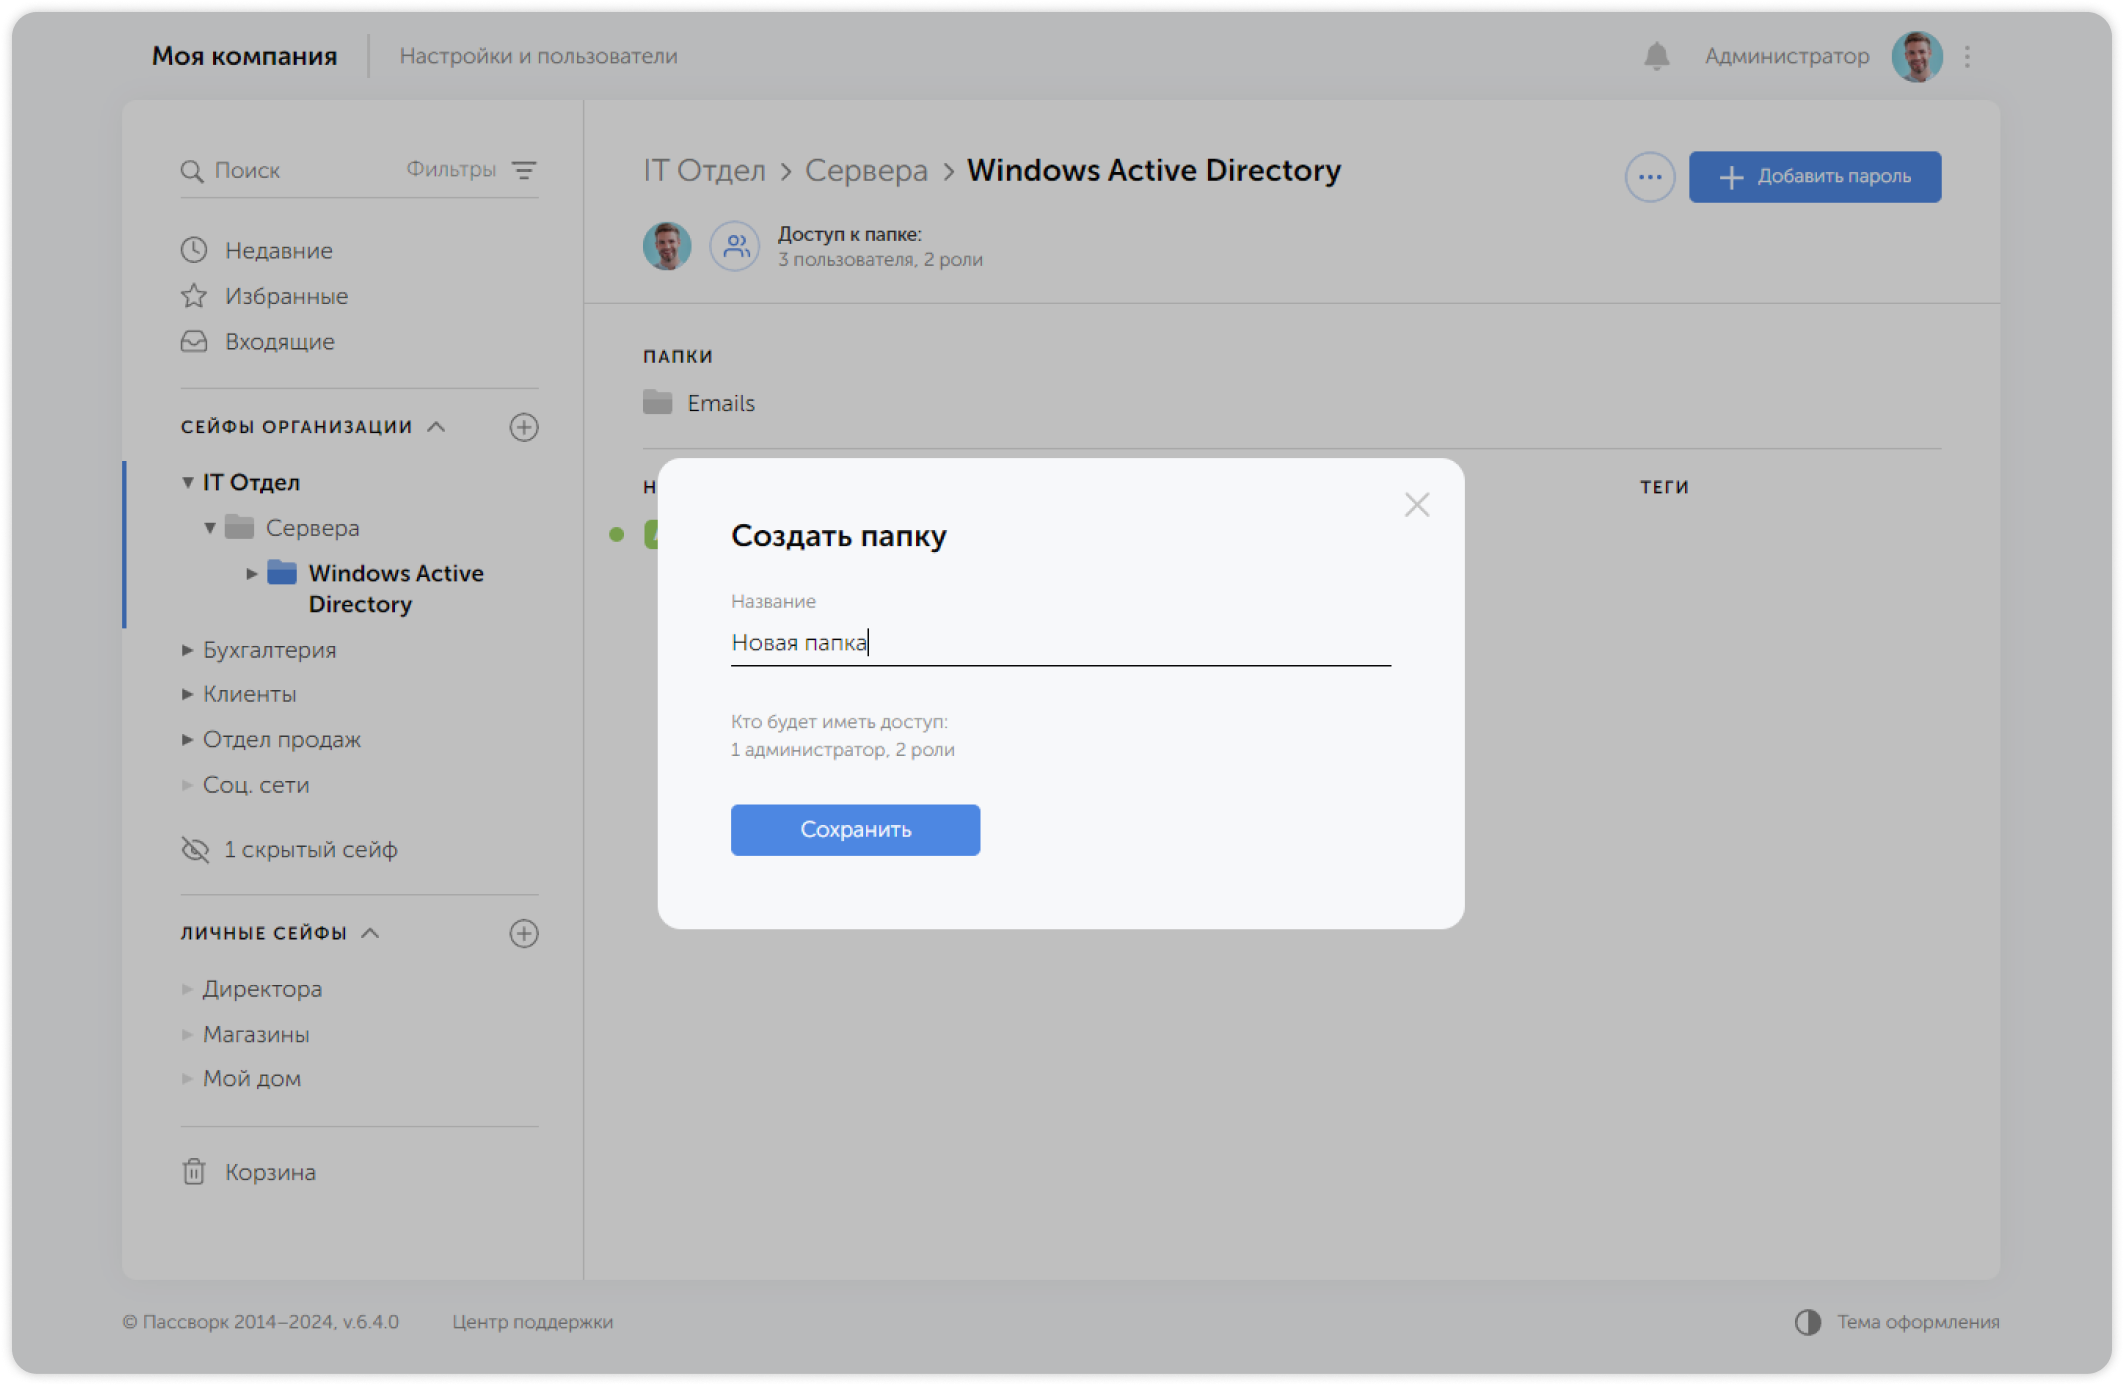Click the Название folder name field
This screenshot has width=2124, height=1386.
1060,642
